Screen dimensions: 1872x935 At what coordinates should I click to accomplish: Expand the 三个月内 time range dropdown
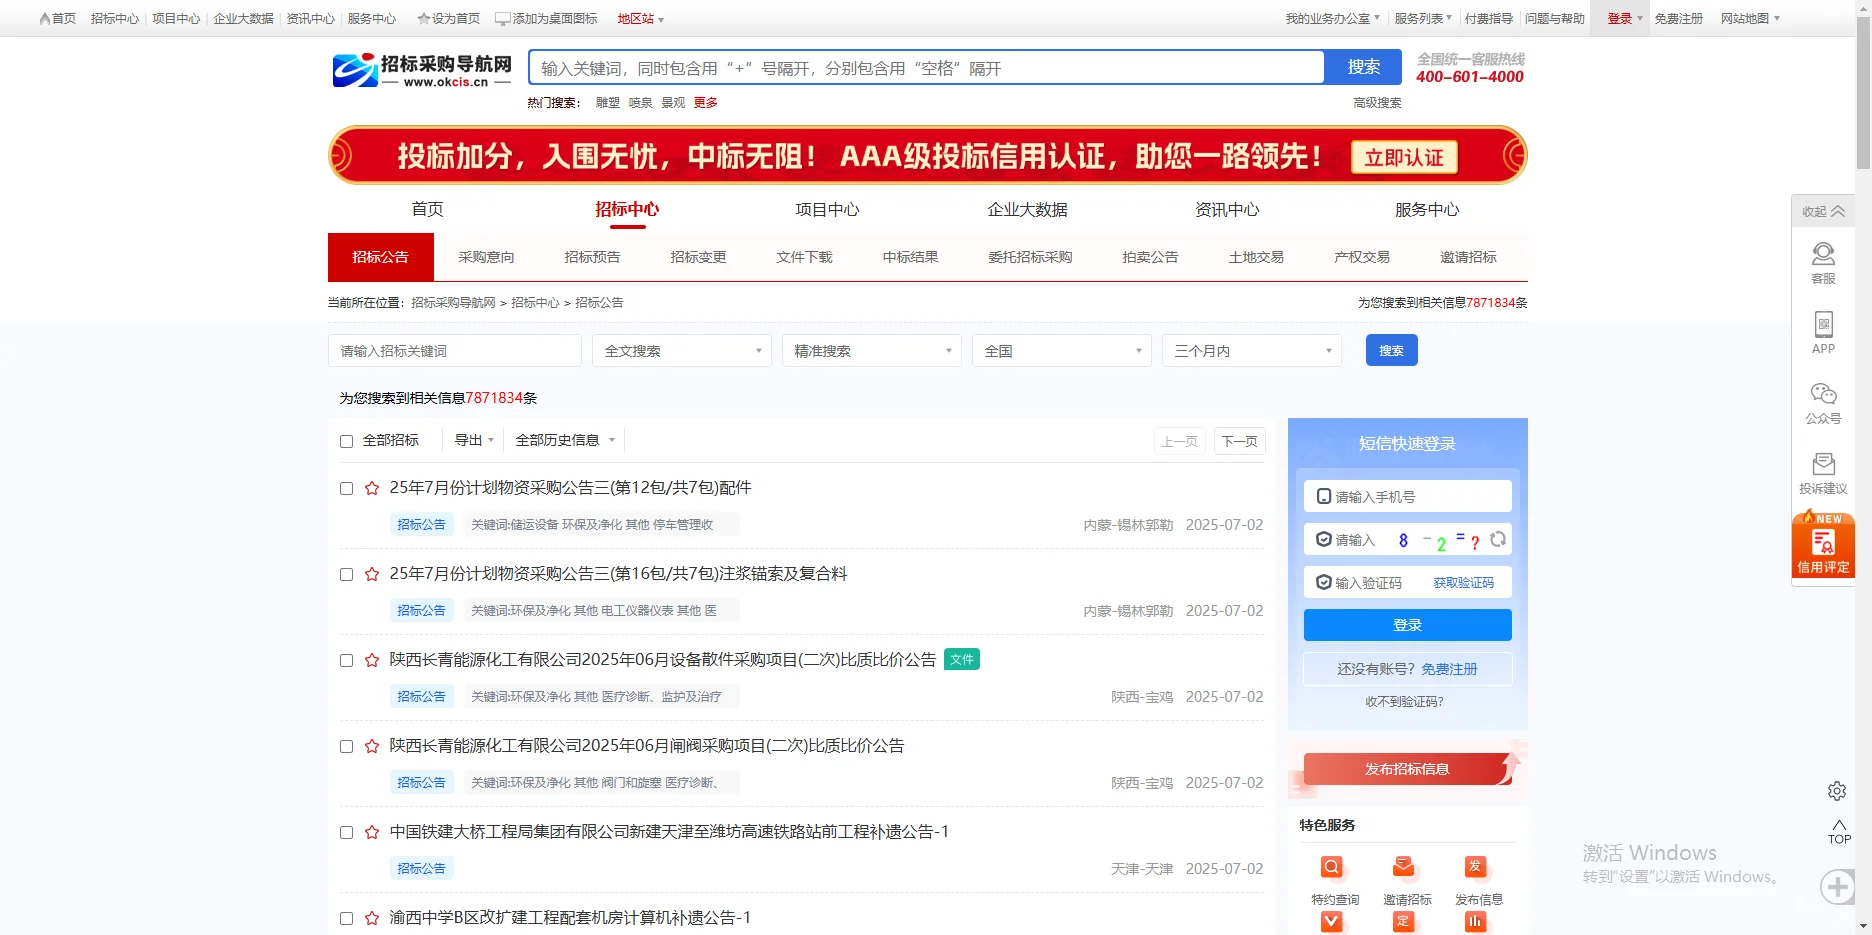pos(1251,350)
